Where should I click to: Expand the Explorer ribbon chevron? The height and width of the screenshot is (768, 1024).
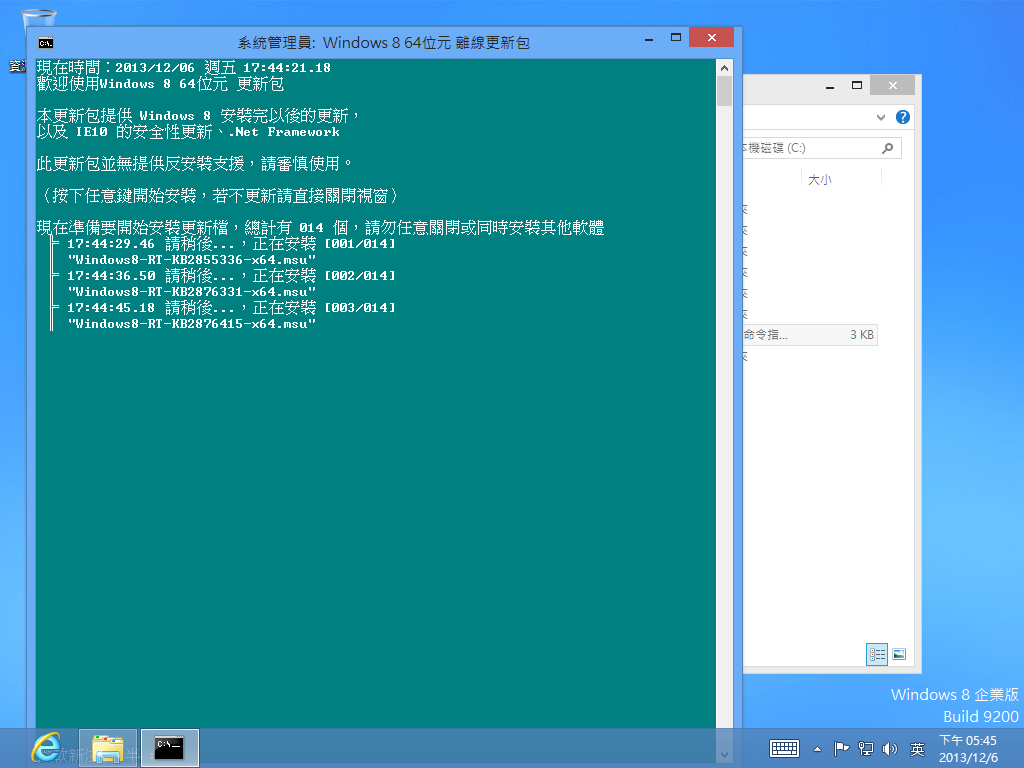(x=880, y=118)
